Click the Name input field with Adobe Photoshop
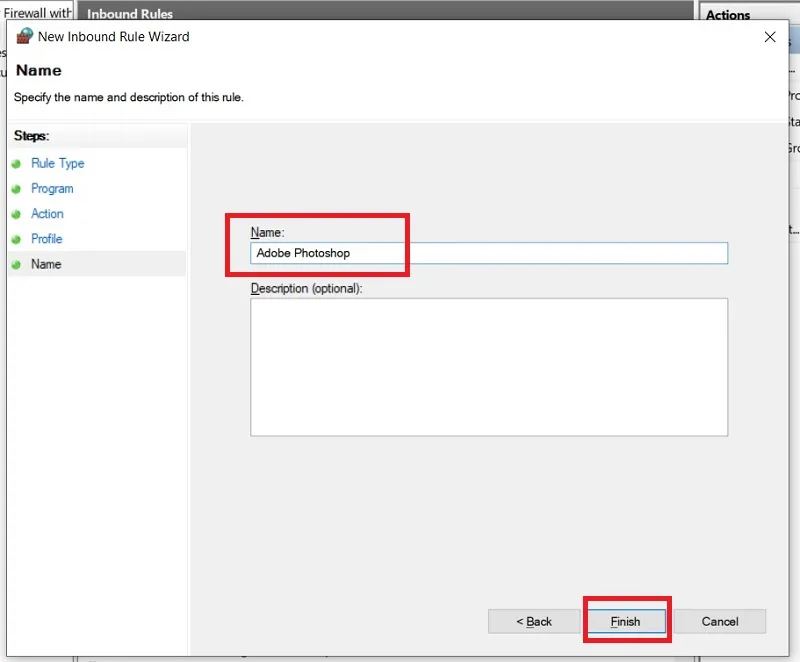 click(x=489, y=253)
